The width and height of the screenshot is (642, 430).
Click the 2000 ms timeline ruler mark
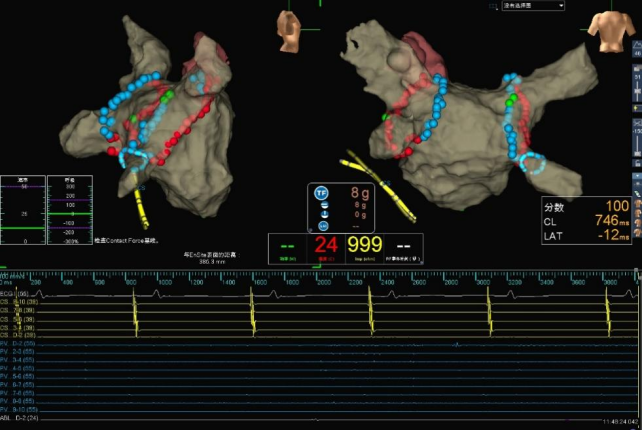click(323, 283)
